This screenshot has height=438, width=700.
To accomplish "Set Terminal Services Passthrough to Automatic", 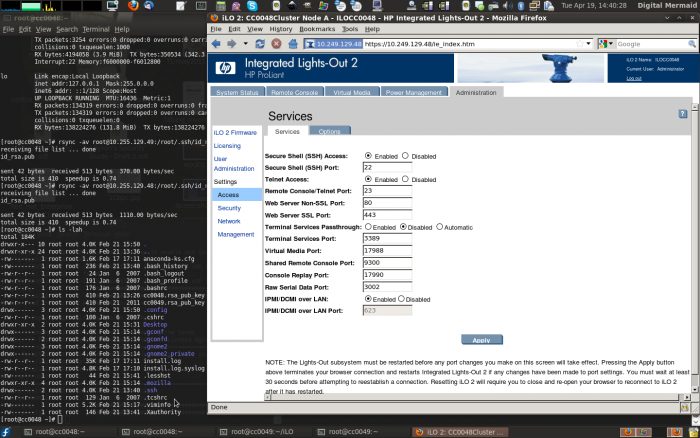I will [439, 227].
